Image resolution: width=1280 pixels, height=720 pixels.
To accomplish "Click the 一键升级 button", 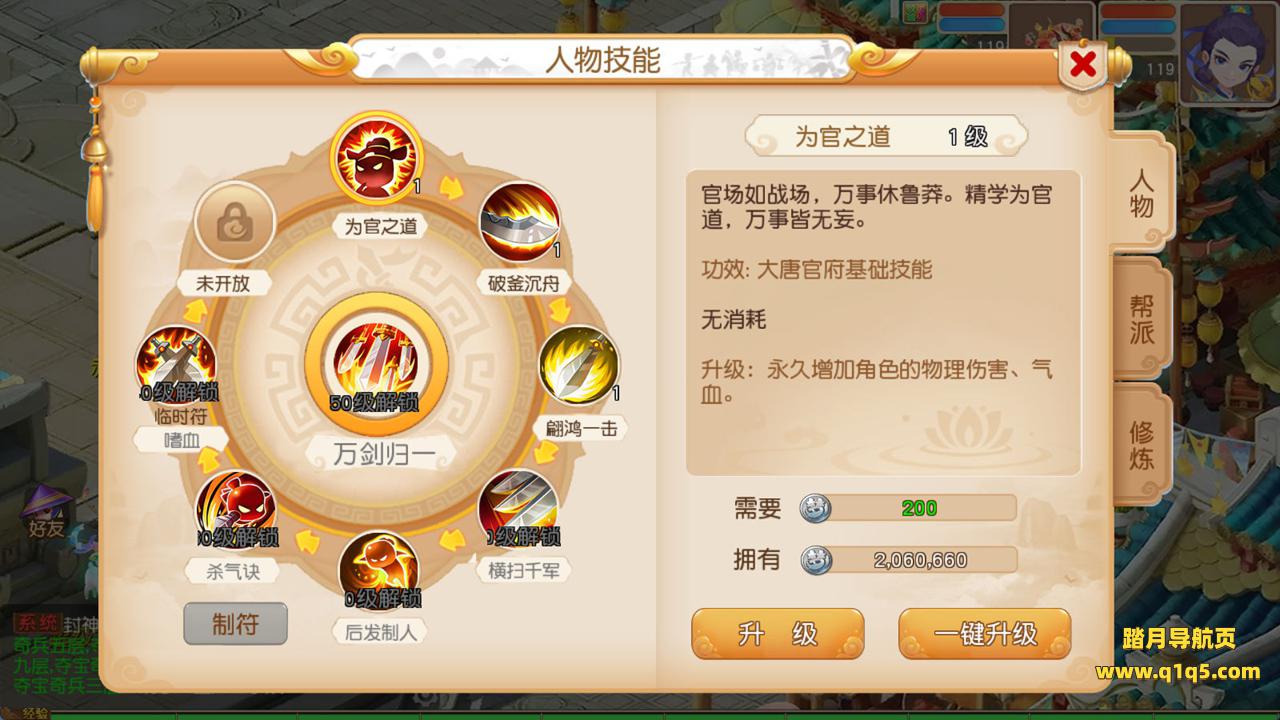I will click(985, 634).
